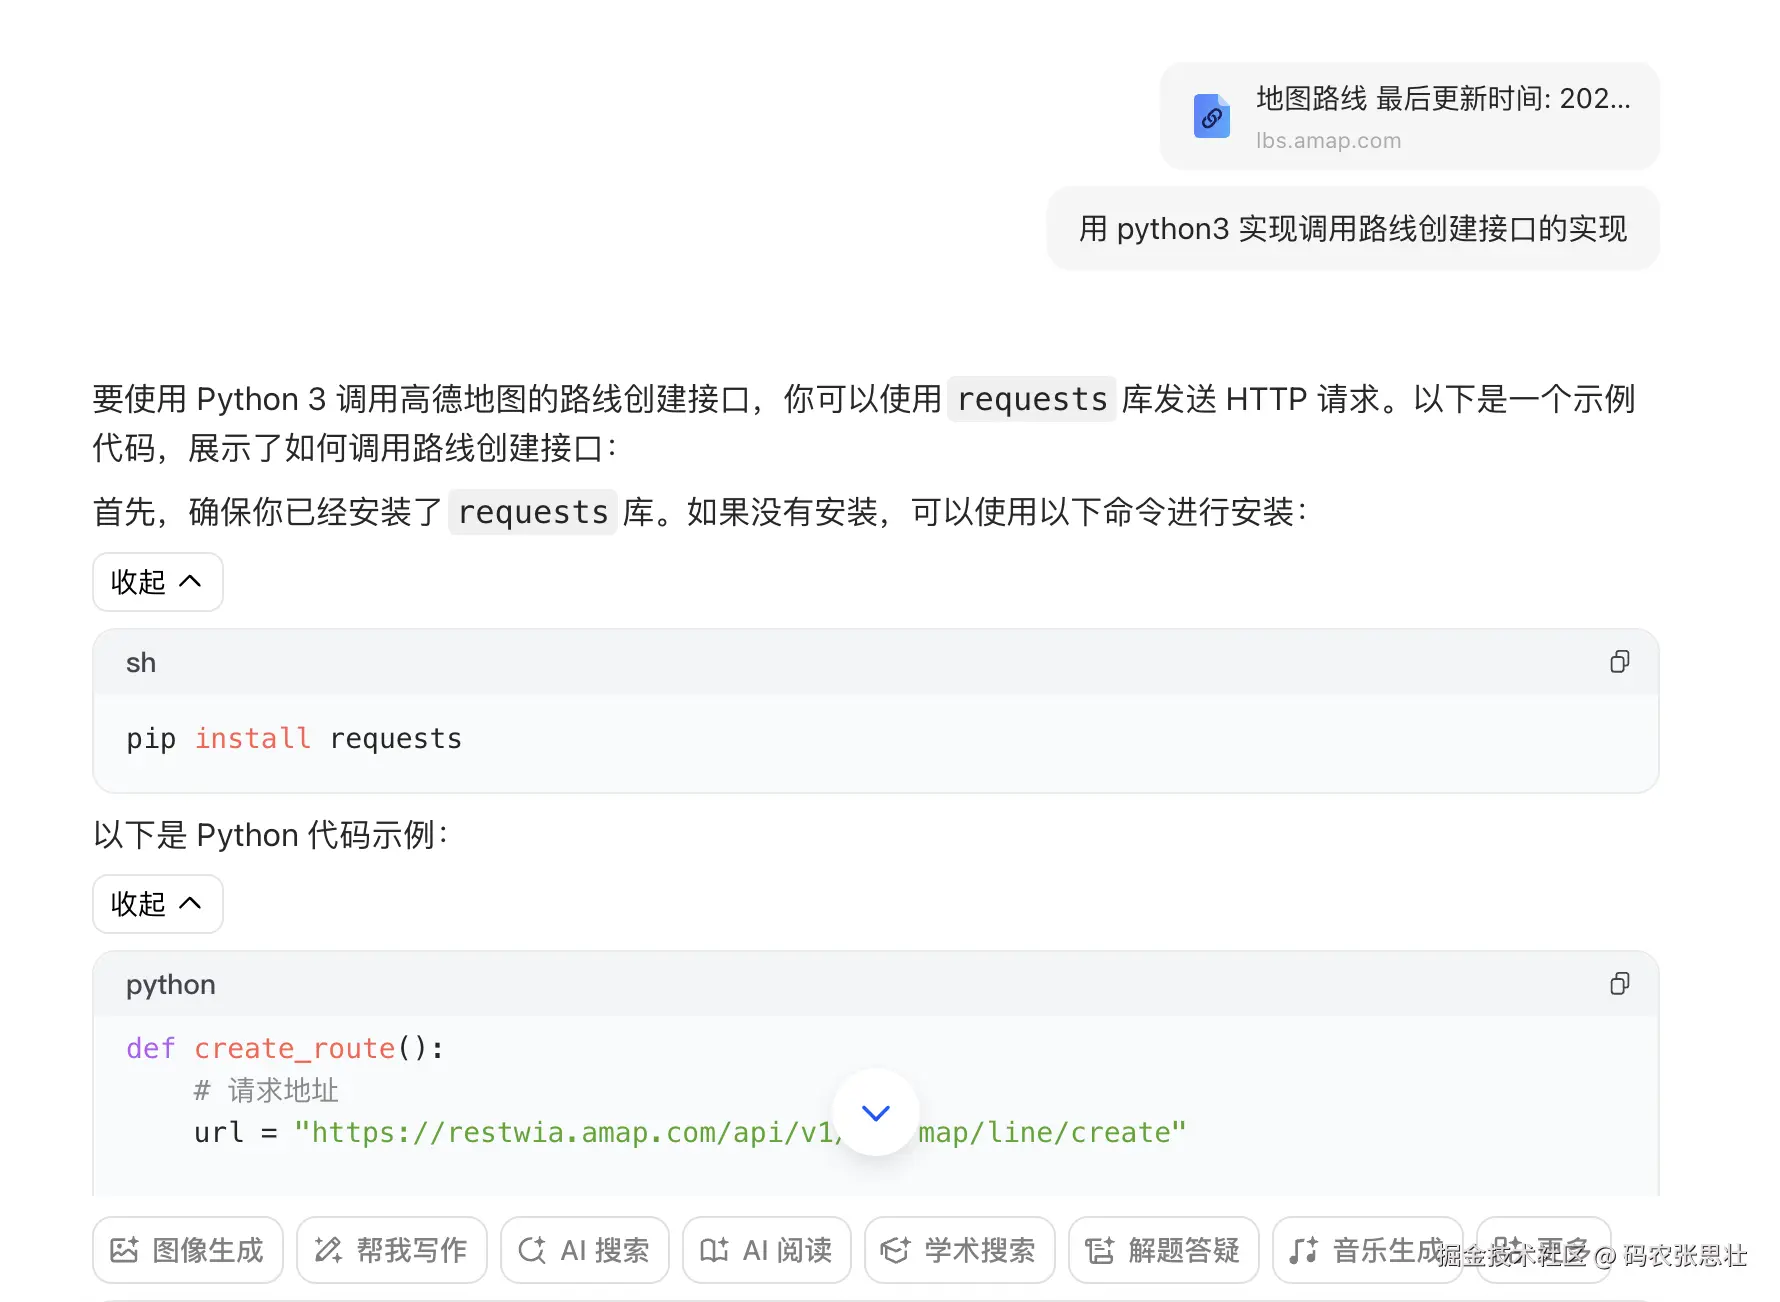Expand the truncated code via the down chevron
The image size is (1780, 1302).
tap(875, 1113)
